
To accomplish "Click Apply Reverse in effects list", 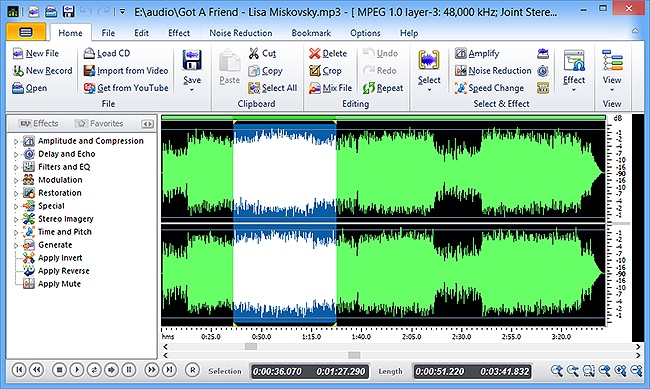I will (x=63, y=271).
